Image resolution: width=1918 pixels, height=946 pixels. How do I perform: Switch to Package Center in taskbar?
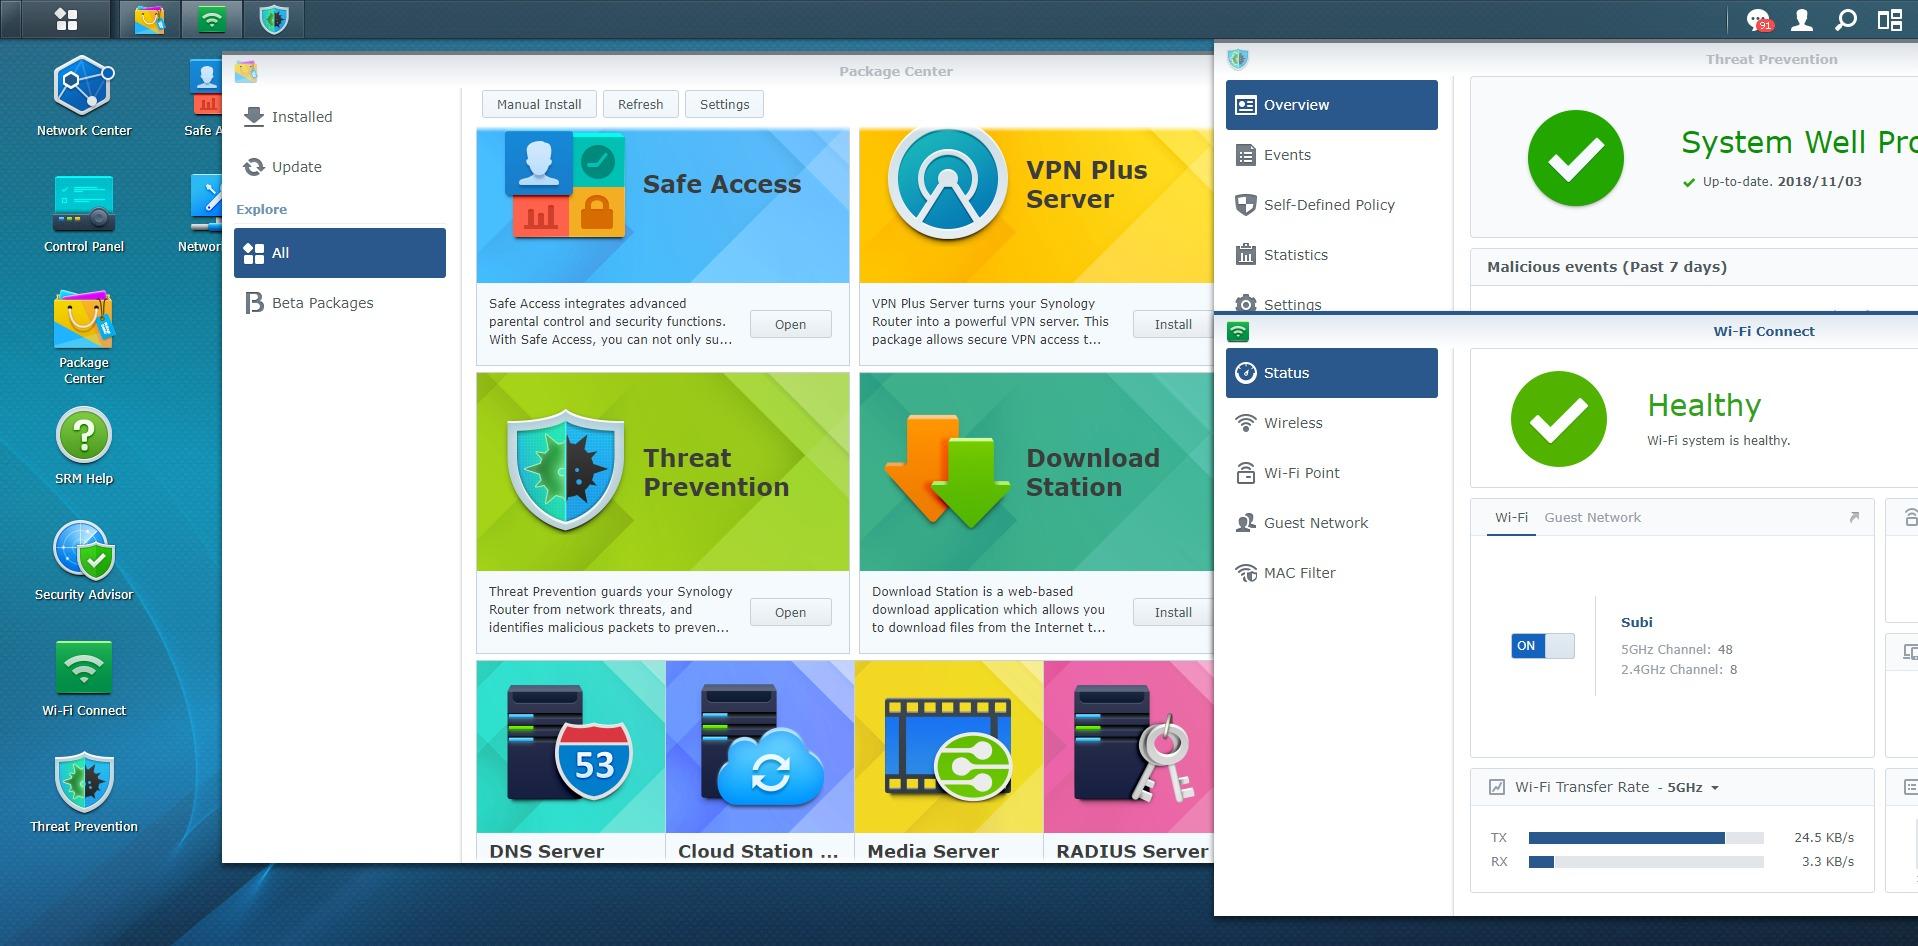149,19
